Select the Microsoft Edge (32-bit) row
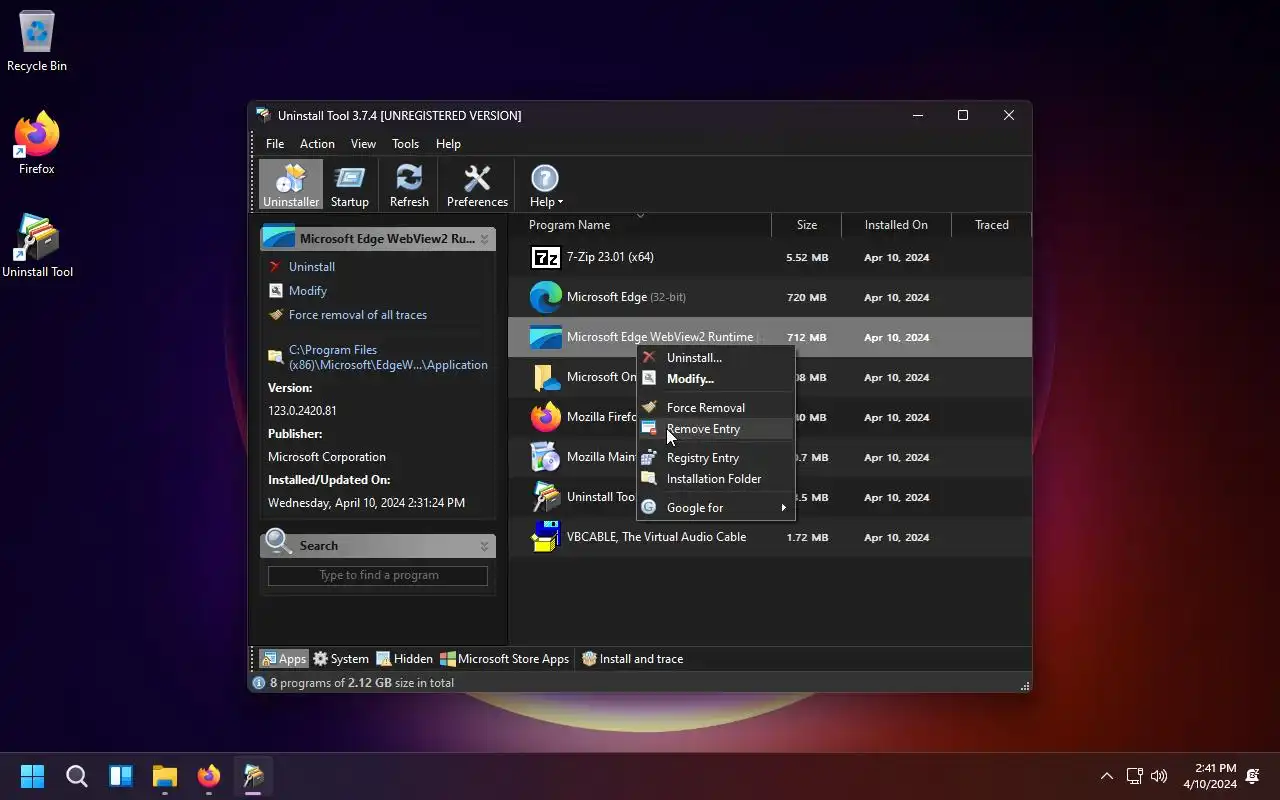This screenshot has height=800, width=1280. coord(770,297)
